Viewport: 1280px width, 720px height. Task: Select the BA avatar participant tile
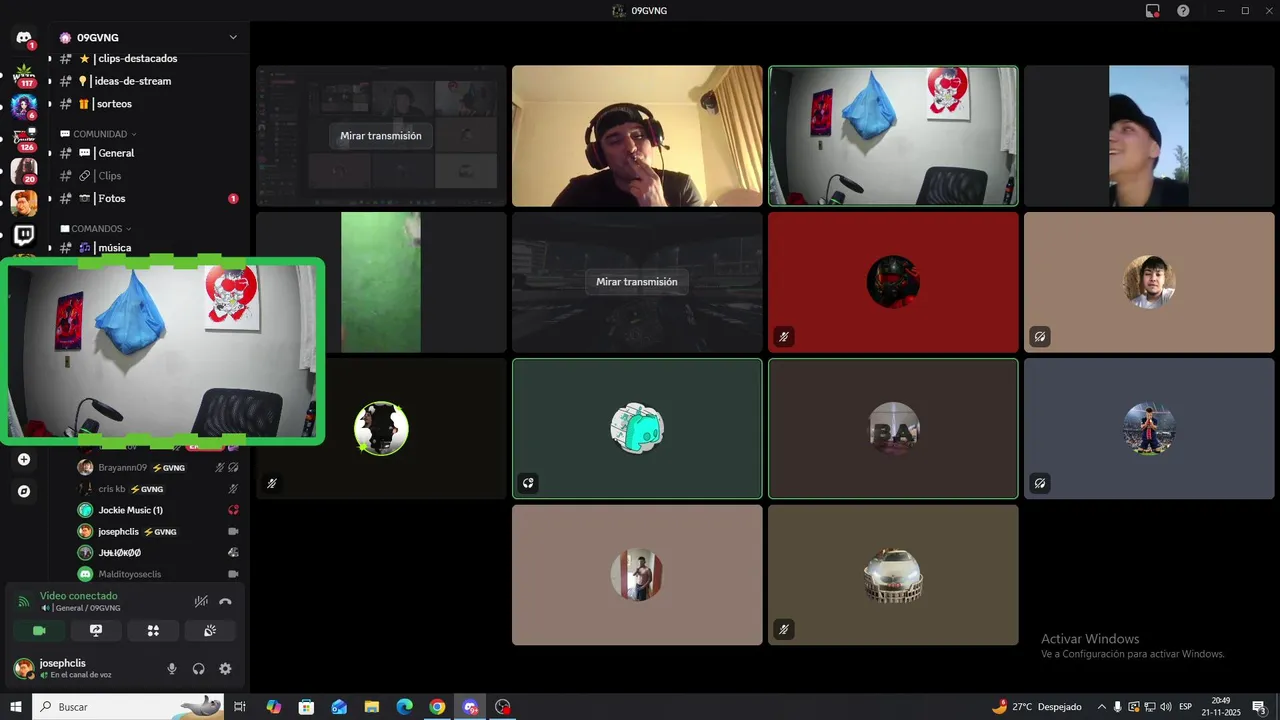tap(893, 428)
